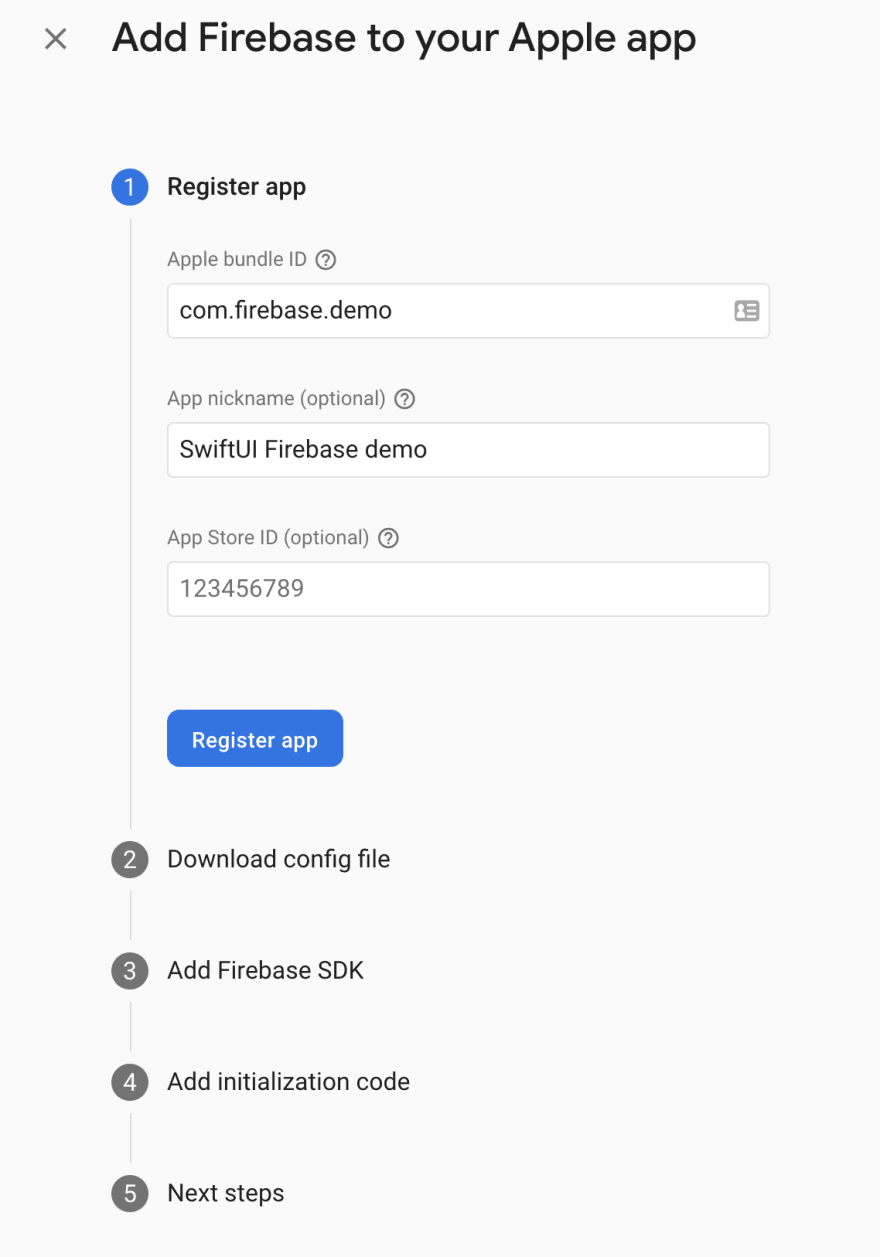The height and width of the screenshot is (1257, 880).
Task: Click the step 1 number circle
Action: (130, 187)
